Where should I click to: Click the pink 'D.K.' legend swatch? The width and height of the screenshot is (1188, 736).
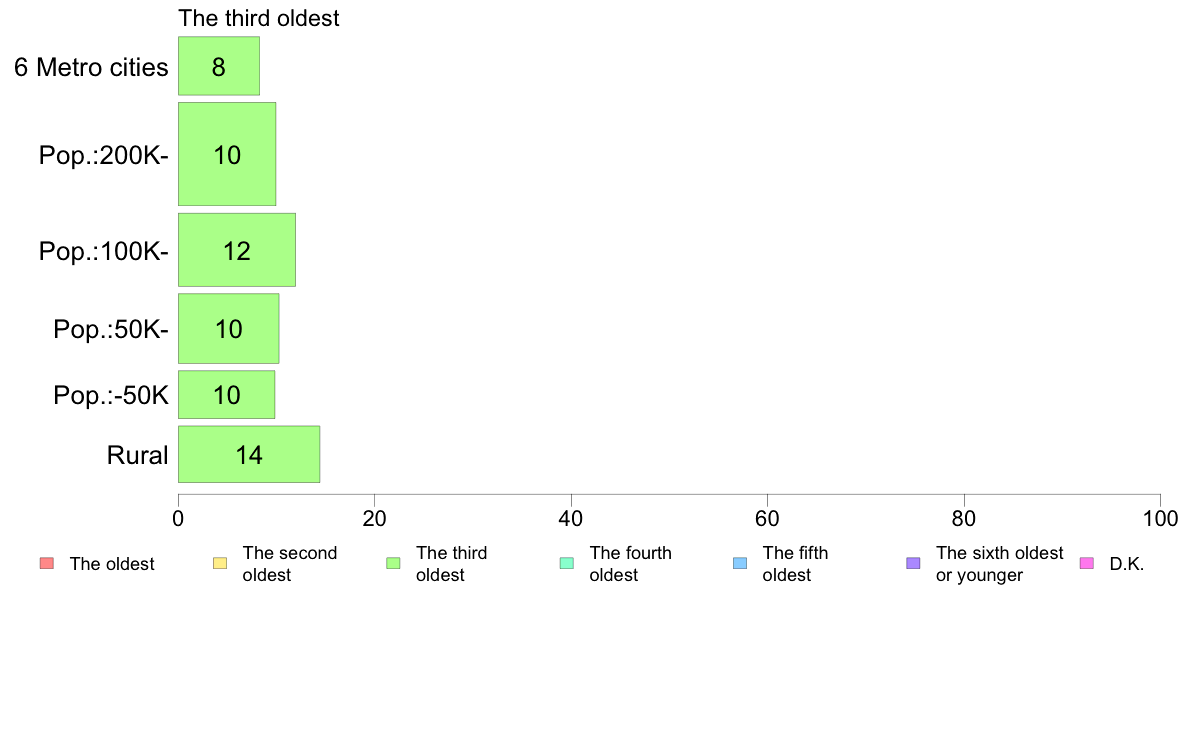coord(1086,563)
